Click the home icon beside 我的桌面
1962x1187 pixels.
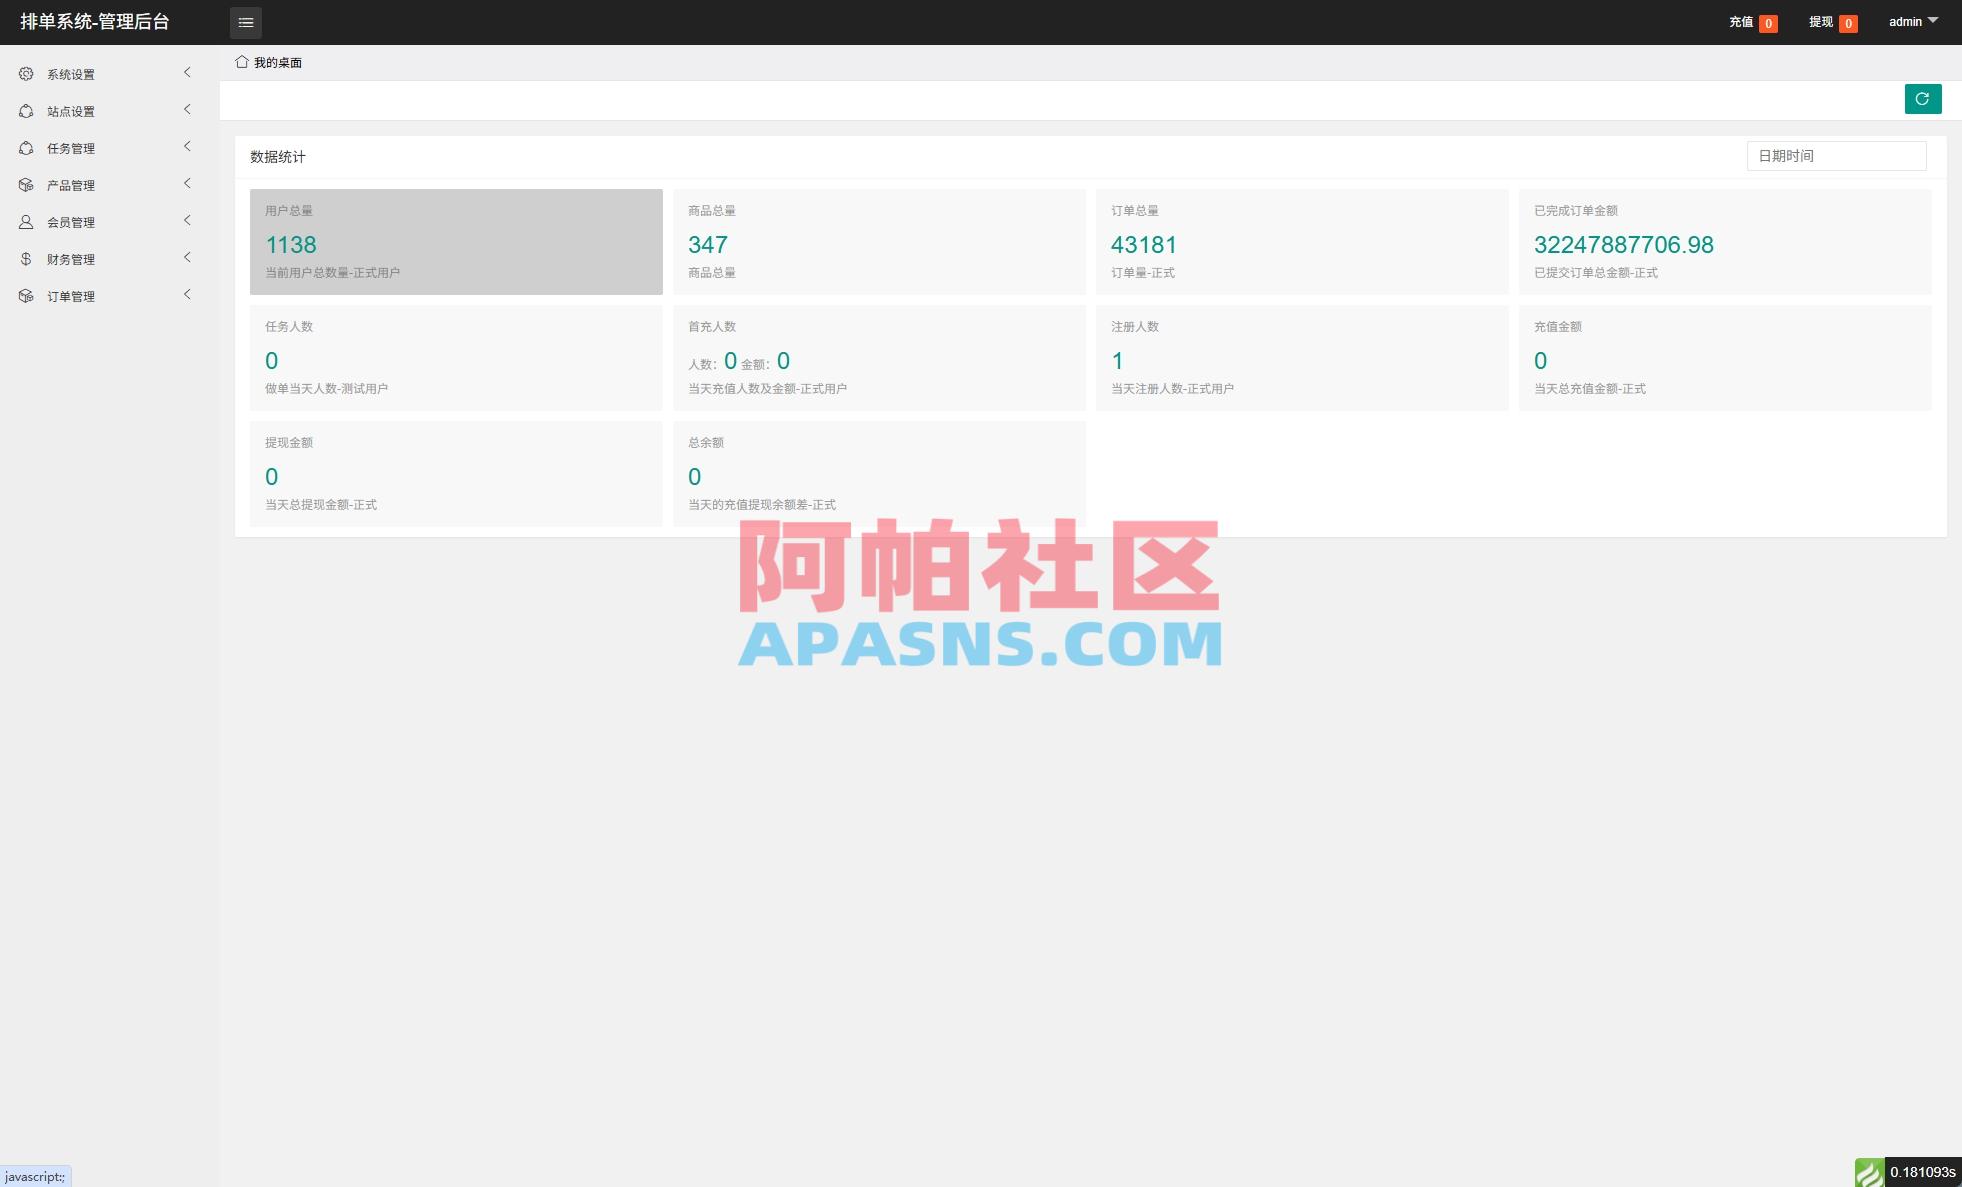coord(242,62)
